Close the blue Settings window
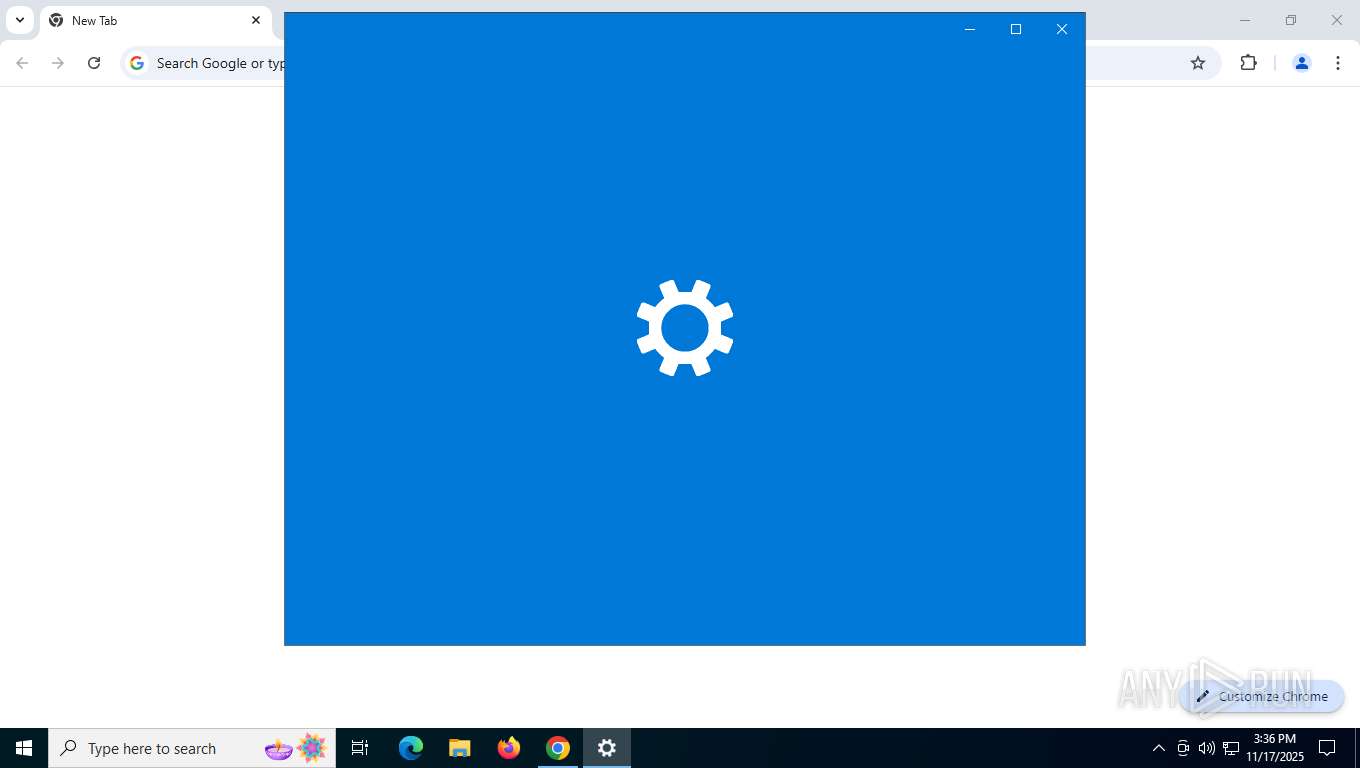 click(1062, 29)
